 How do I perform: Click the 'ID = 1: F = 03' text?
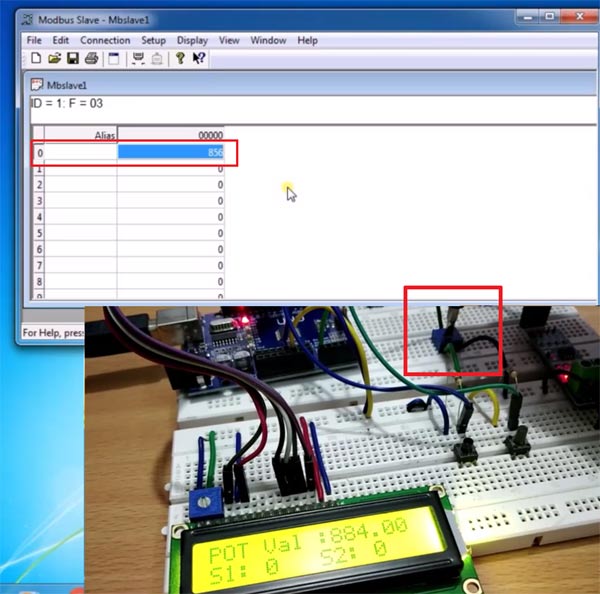(67, 103)
